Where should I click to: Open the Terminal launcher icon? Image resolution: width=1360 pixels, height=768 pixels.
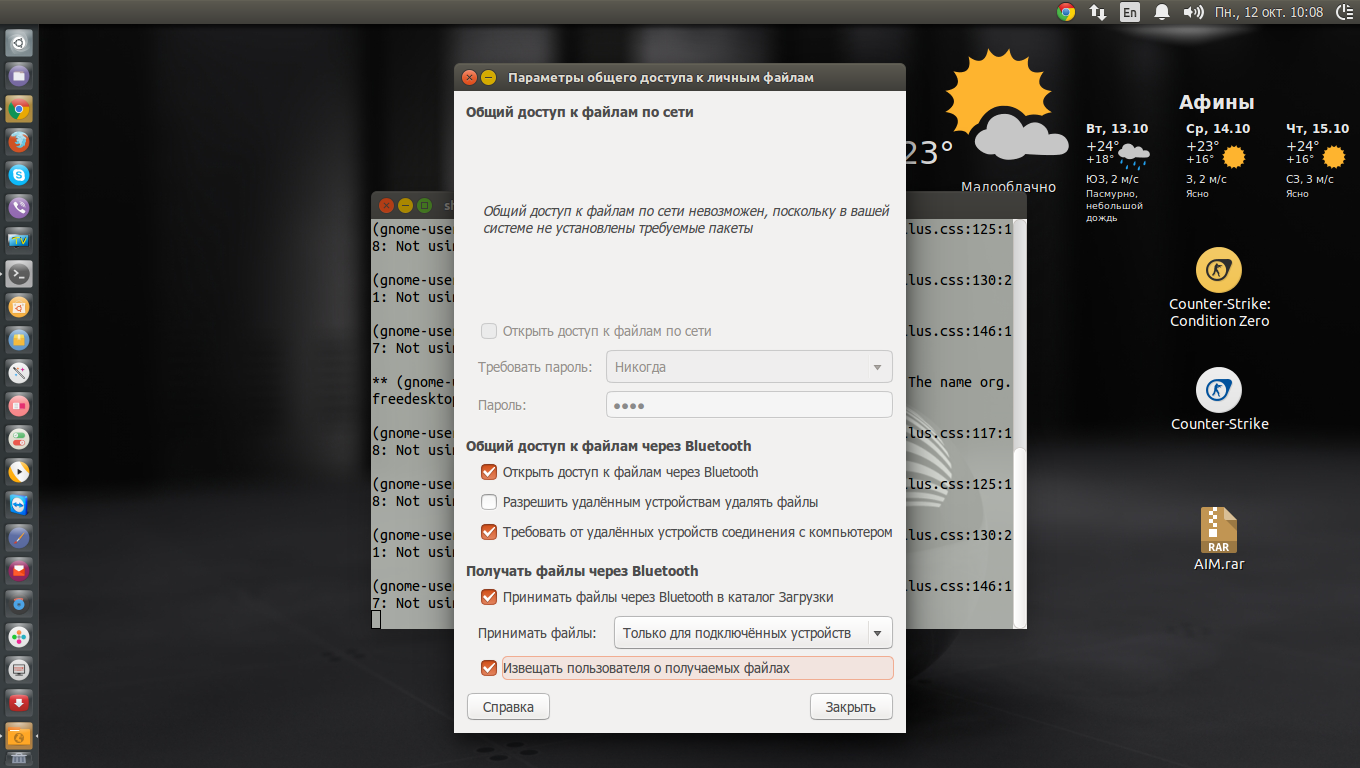pyautogui.click(x=19, y=274)
